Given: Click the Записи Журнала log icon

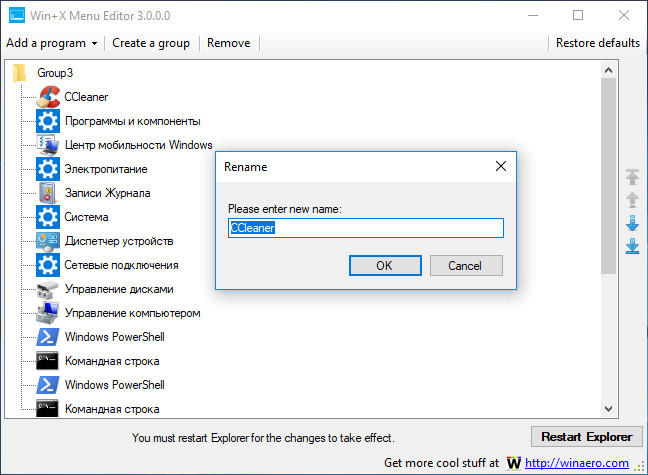Looking at the screenshot, I should (48, 193).
